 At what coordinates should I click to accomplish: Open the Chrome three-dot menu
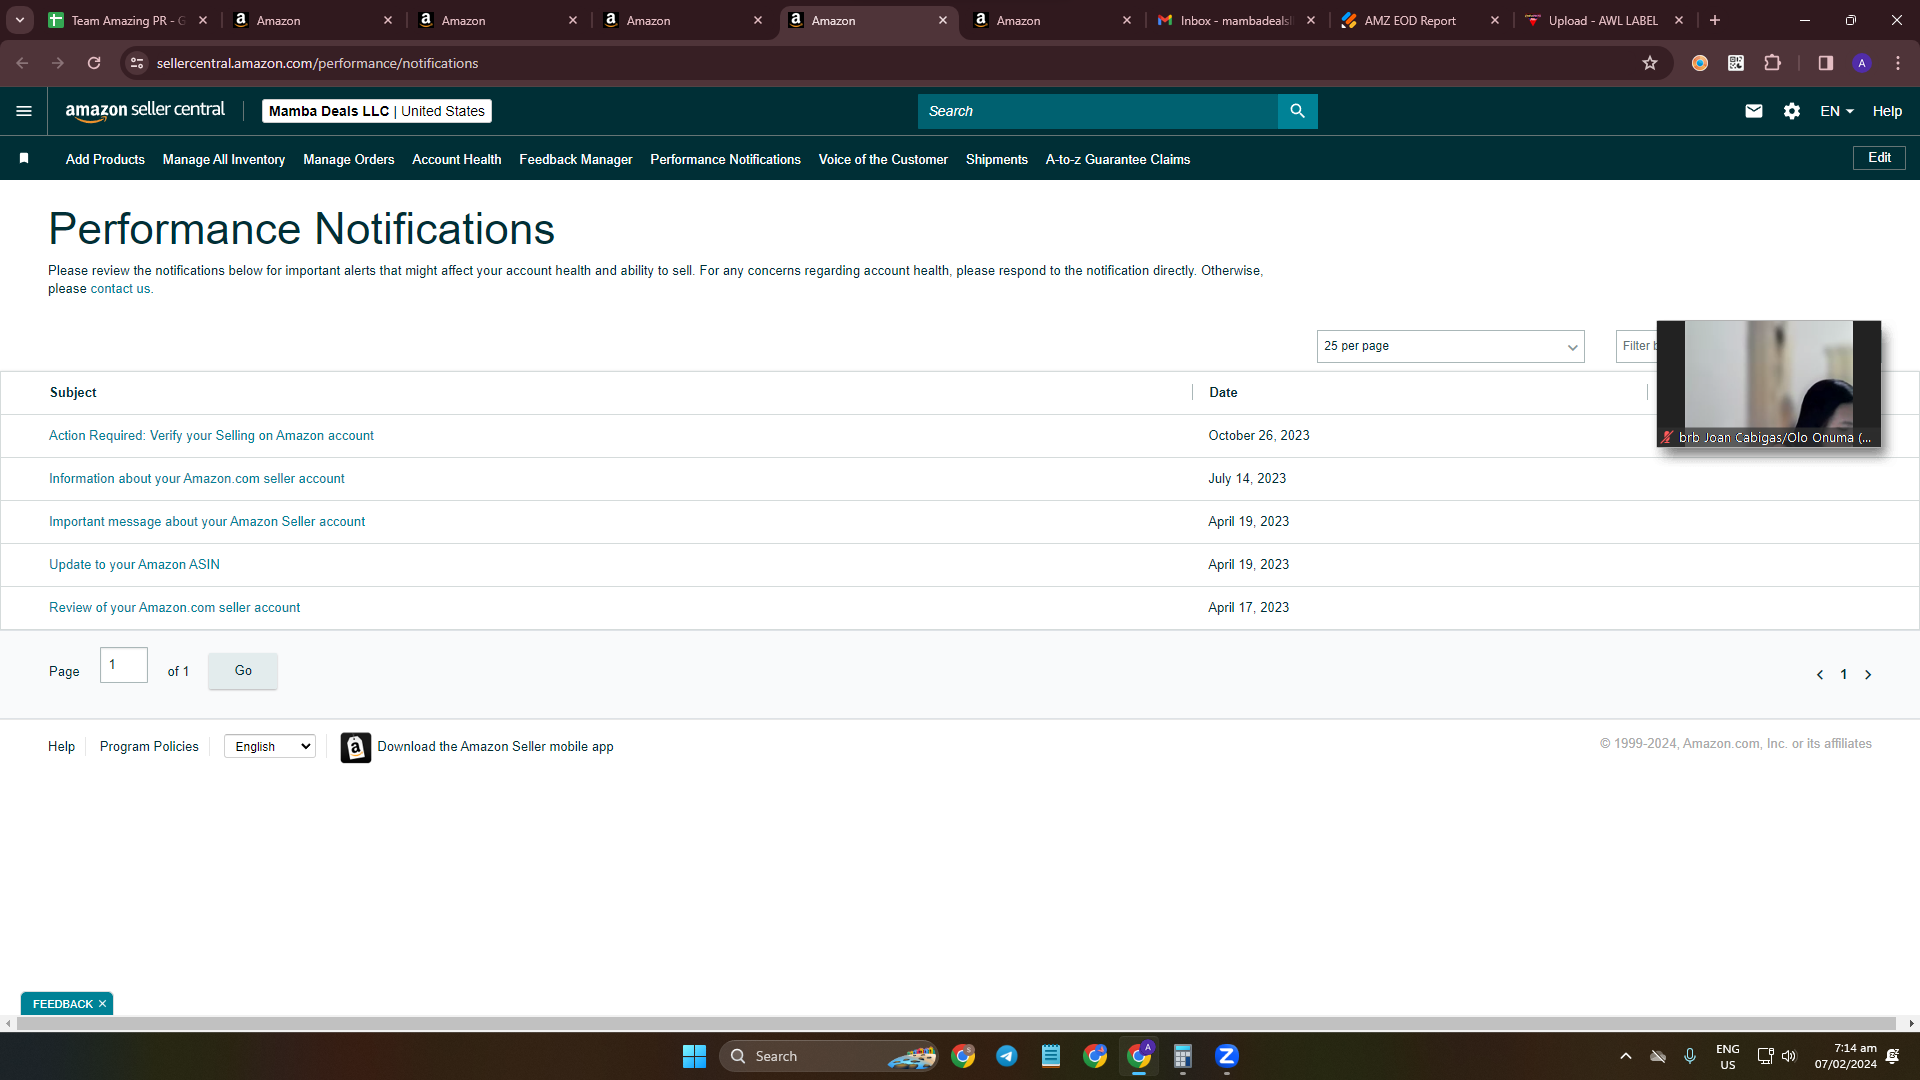(x=1898, y=63)
